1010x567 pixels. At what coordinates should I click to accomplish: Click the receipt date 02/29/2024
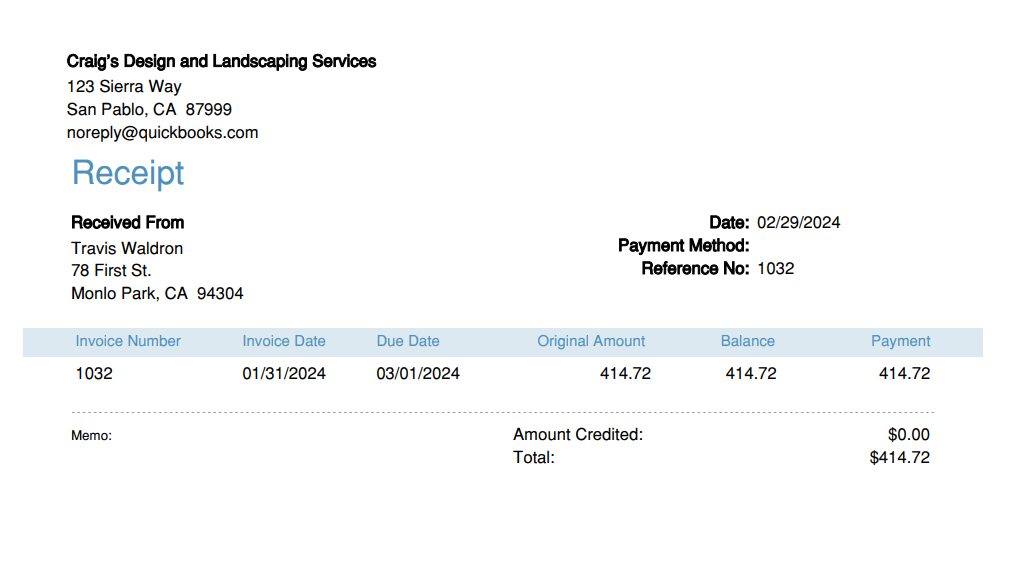(798, 222)
